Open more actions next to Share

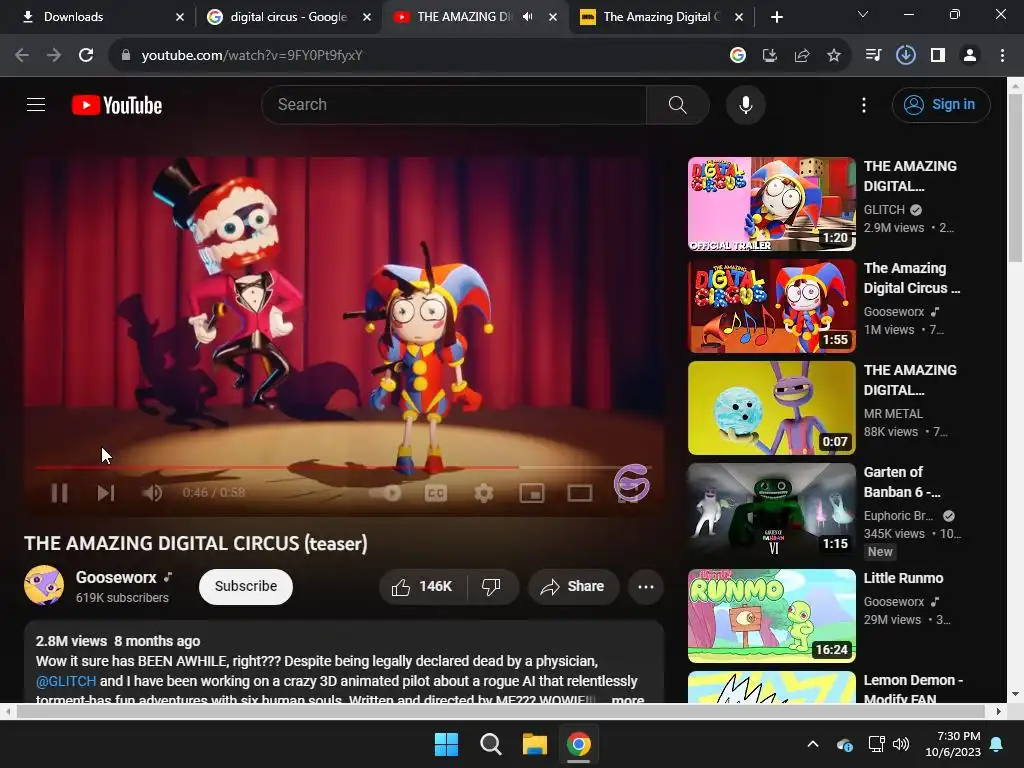(646, 586)
